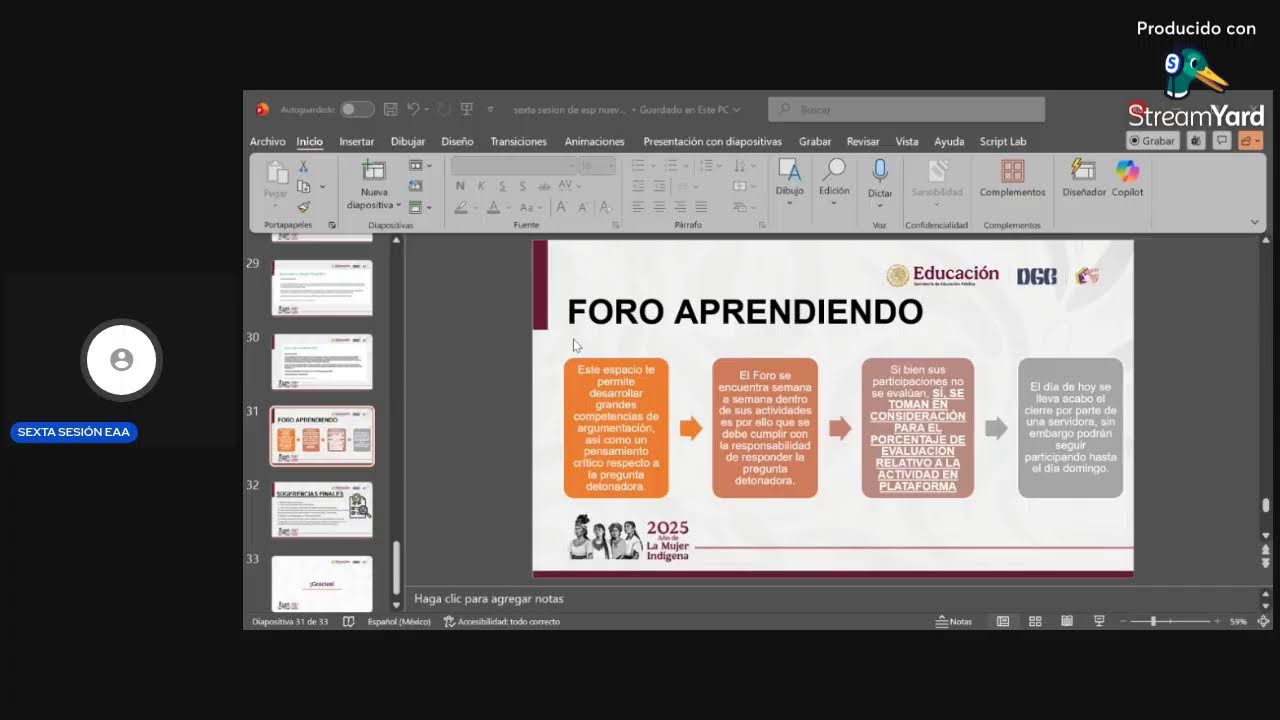1280x720 pixels.
Task: Click the Save icon in the title bar
Action: [390, 109]
